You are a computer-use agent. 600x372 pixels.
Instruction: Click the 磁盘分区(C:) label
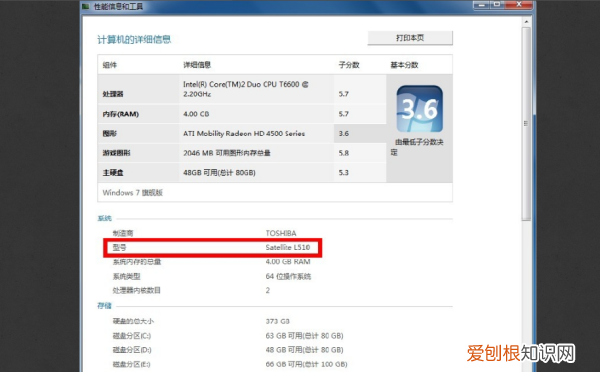click(132, 336)
